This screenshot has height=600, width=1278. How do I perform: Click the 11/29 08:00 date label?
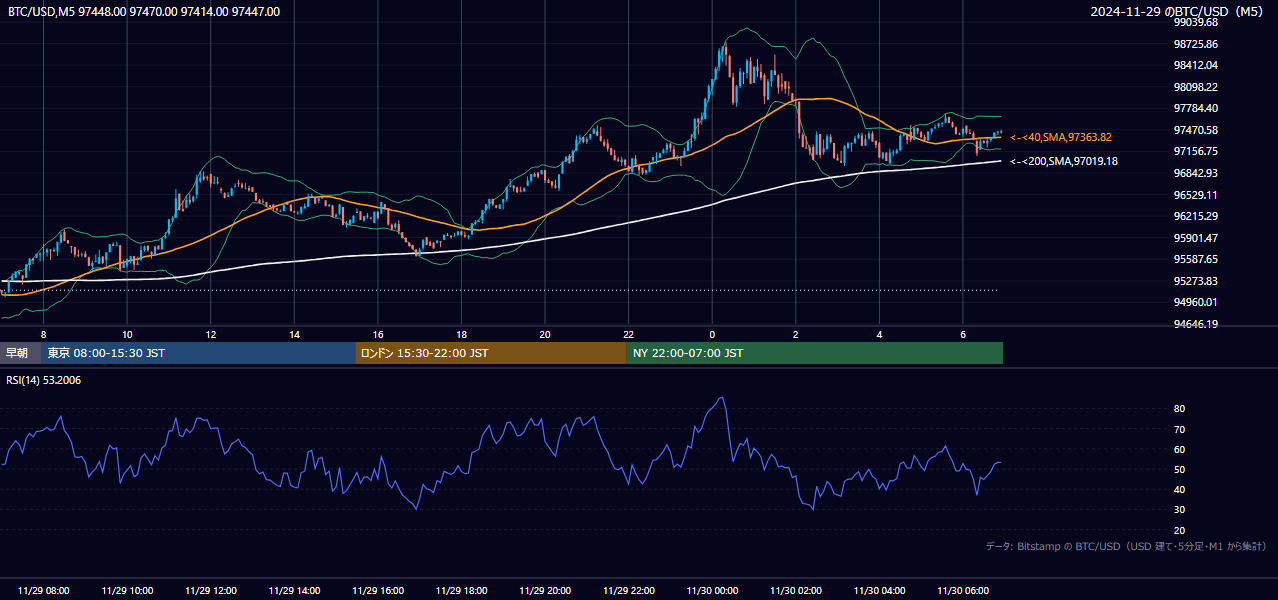click(43, 591)
